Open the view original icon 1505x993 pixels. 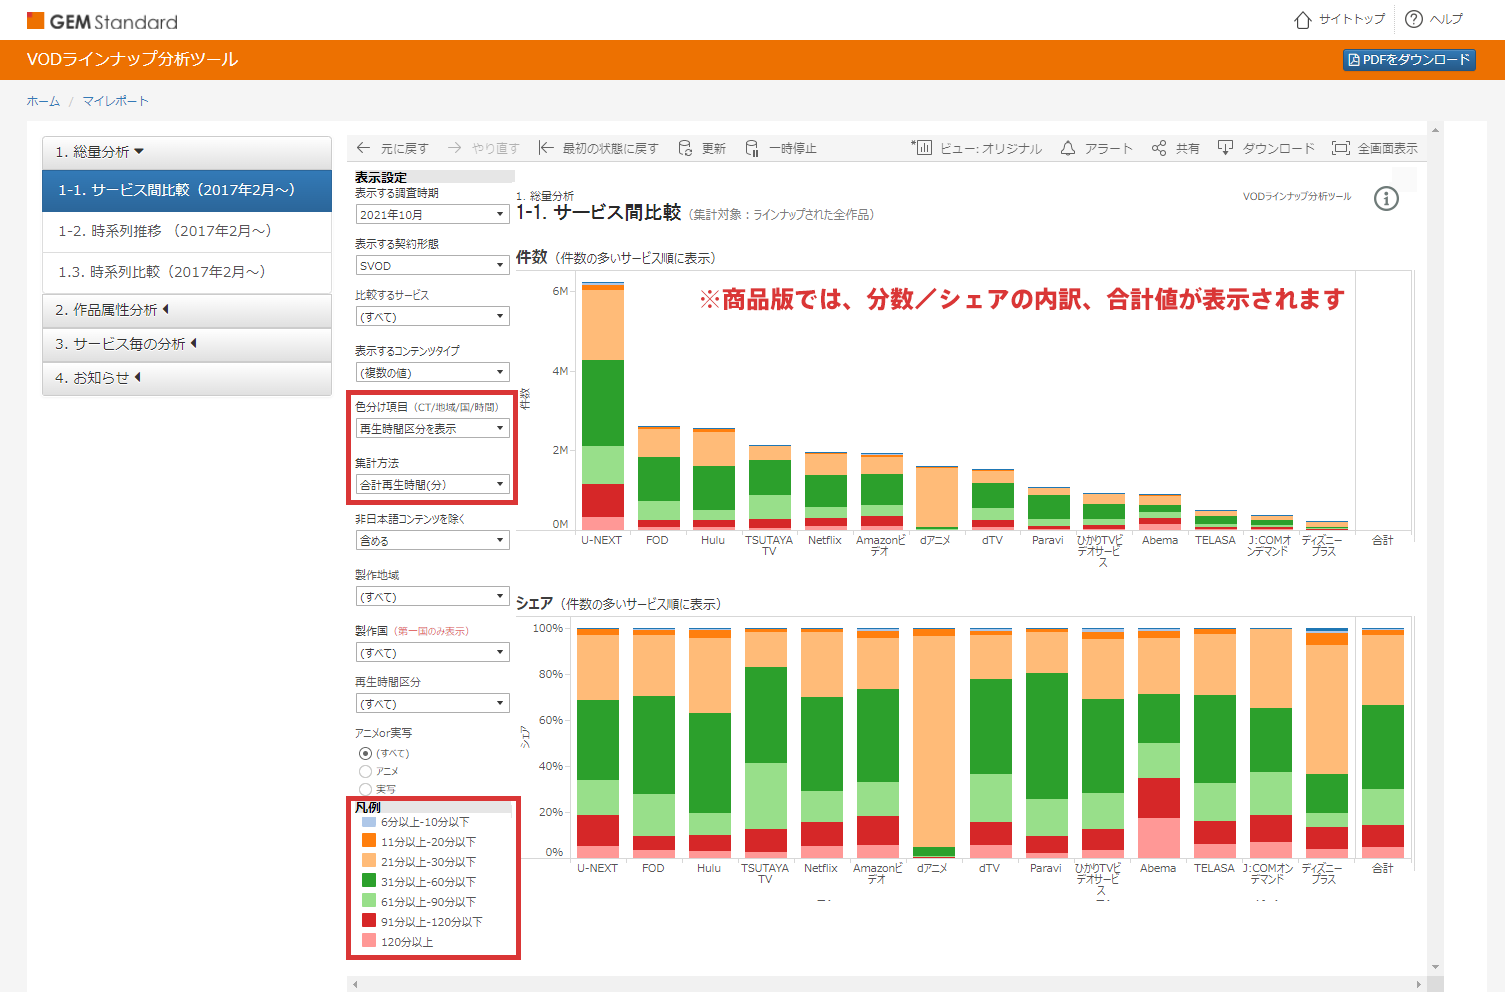click(x=921, y=148)
